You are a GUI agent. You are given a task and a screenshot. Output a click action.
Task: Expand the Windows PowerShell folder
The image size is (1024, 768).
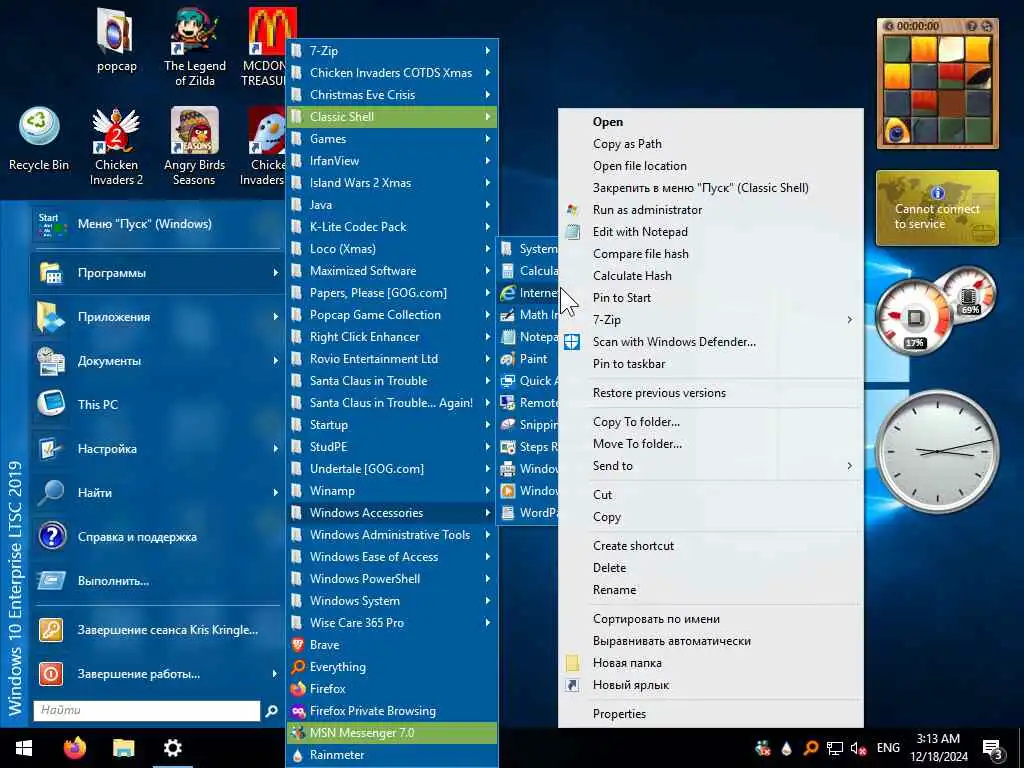392,579
